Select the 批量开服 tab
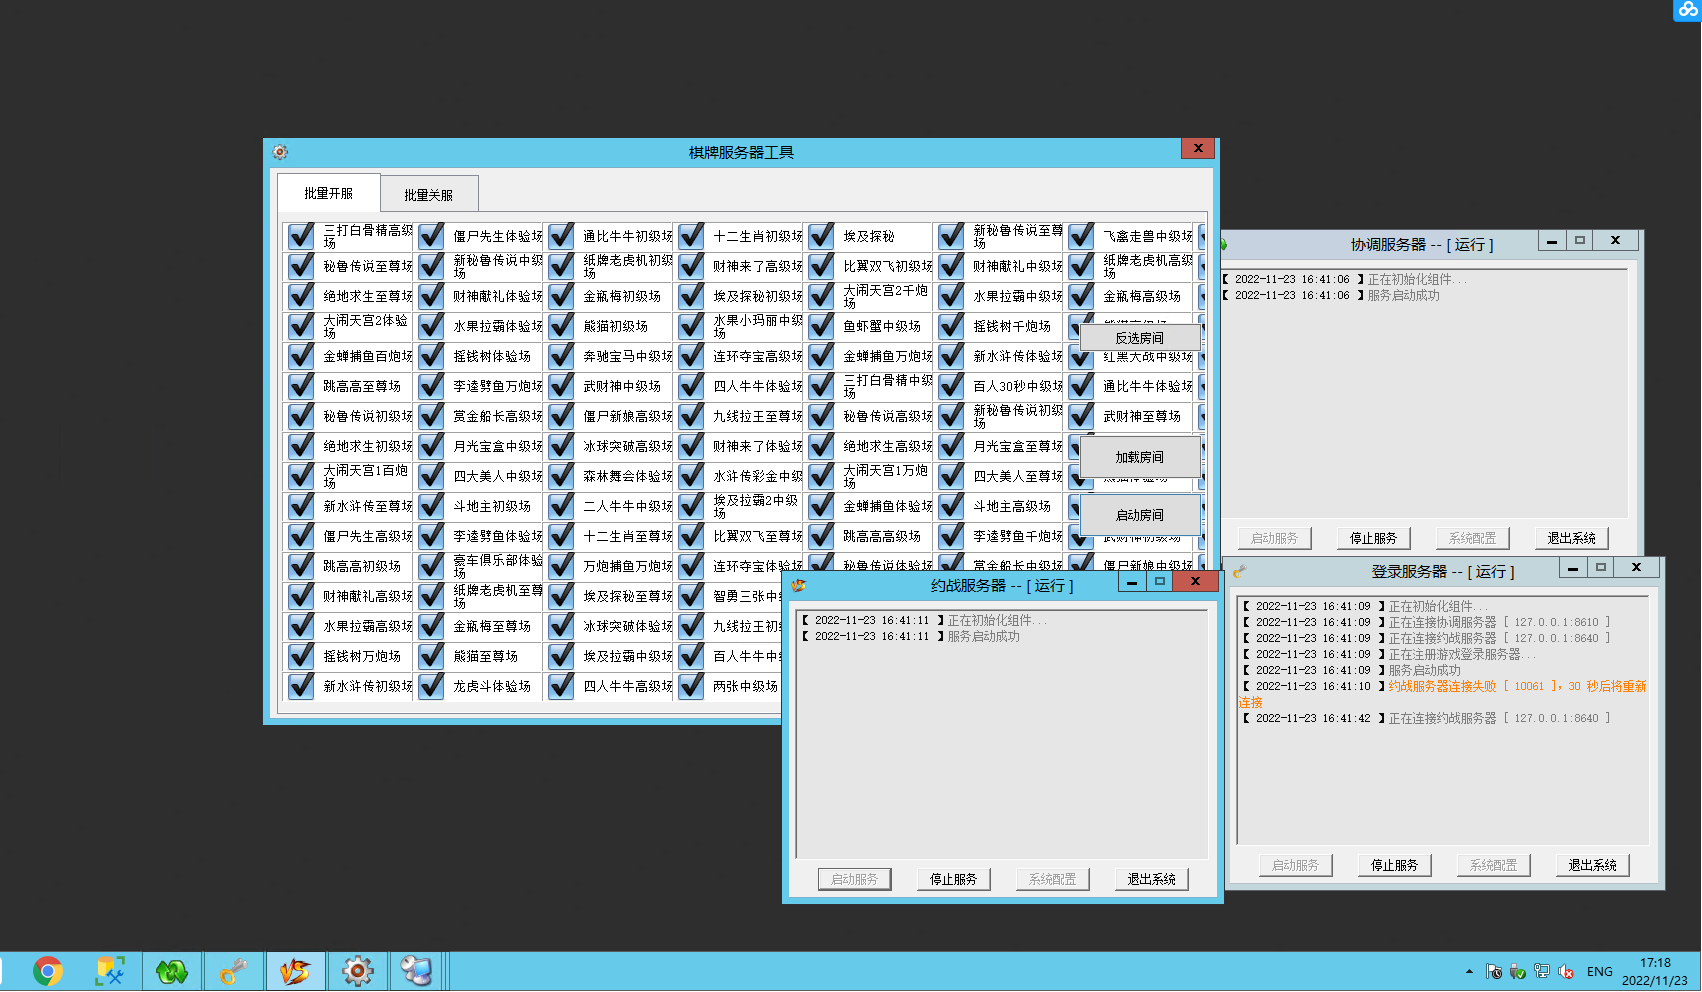Image resolution: width=1702 pixels, height=992 pixels. [x=328, y=193]
